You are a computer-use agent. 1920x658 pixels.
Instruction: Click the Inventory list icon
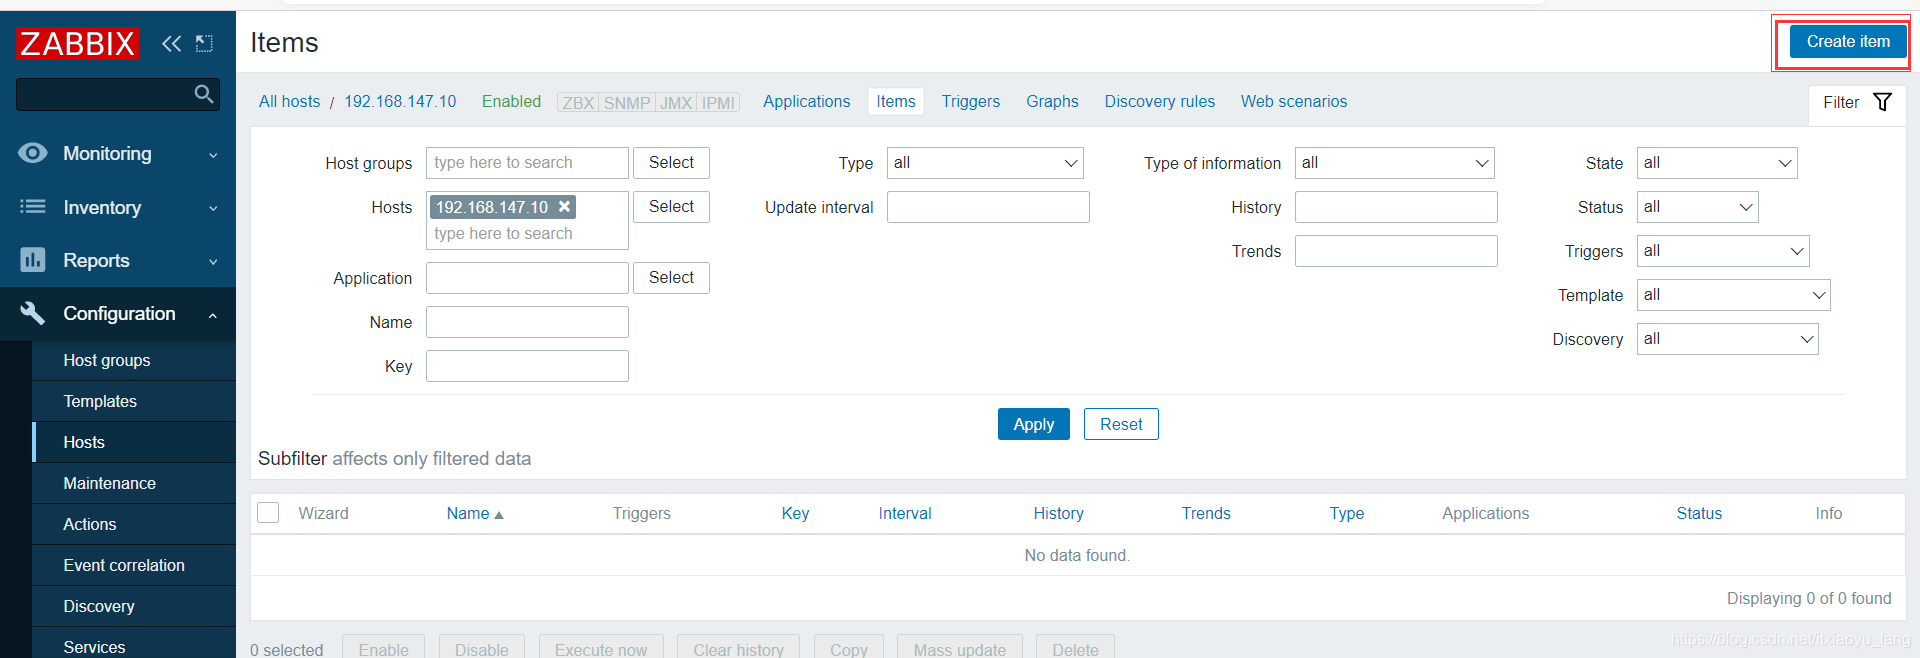33,206
